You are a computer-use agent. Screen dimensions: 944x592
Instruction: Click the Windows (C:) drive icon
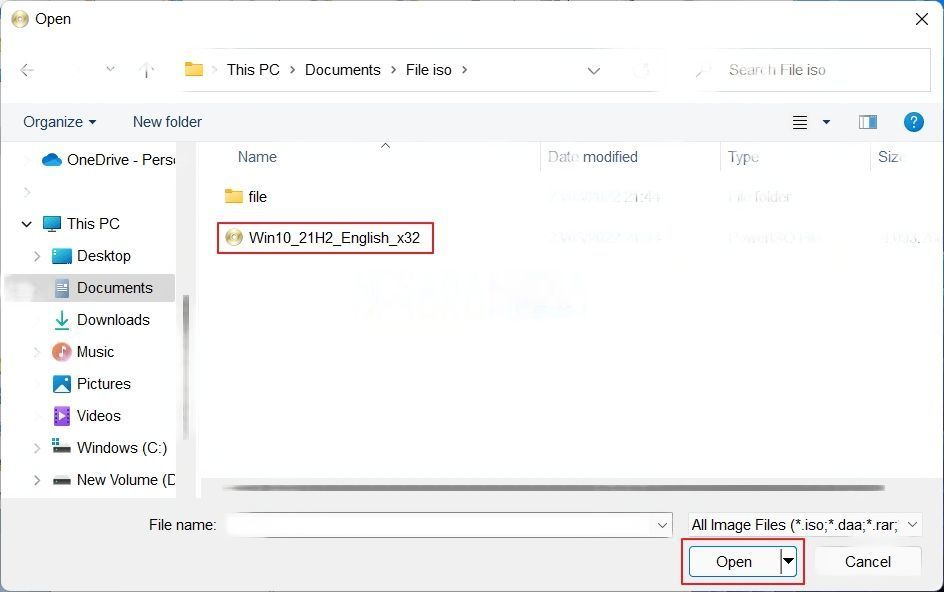pos(61,446)
